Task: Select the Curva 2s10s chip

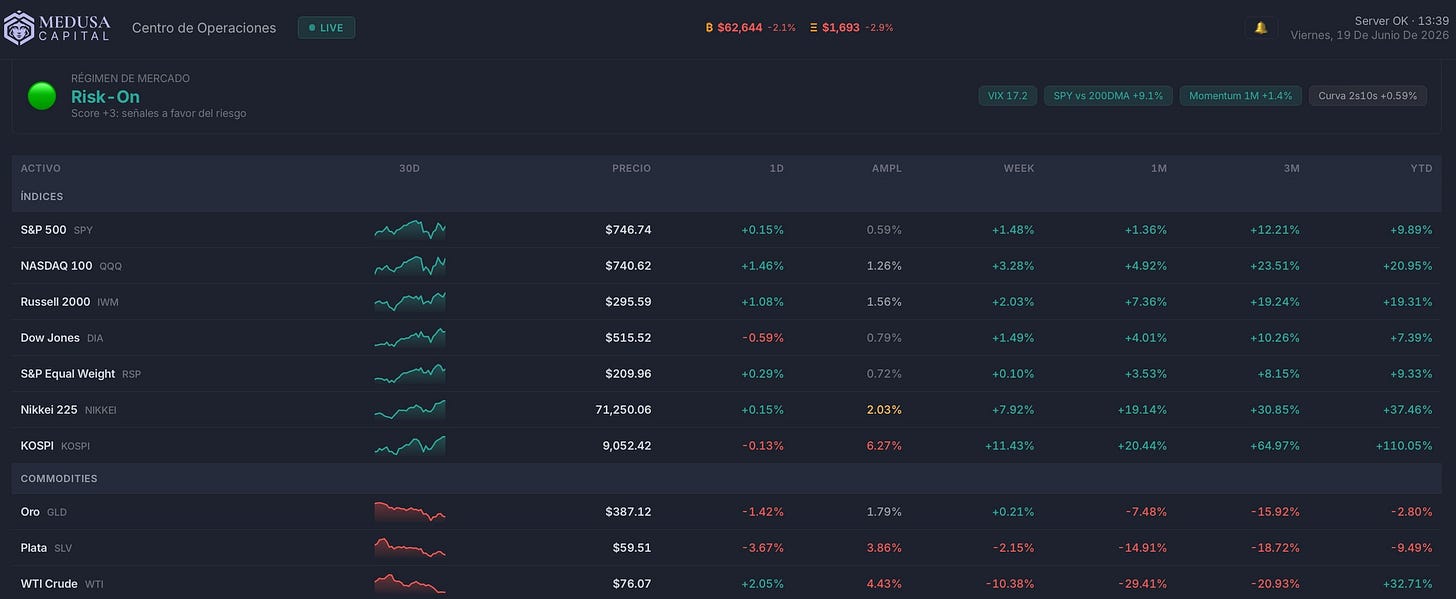Action: tap(1367, 96)
